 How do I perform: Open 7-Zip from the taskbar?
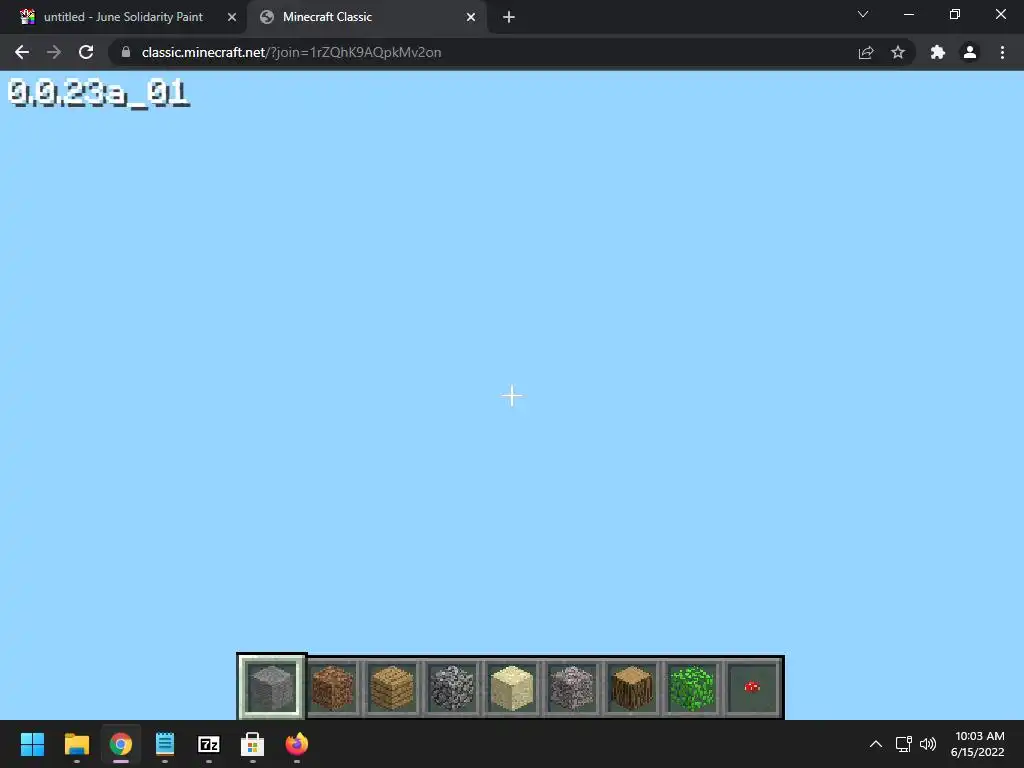tap(209, 744)
